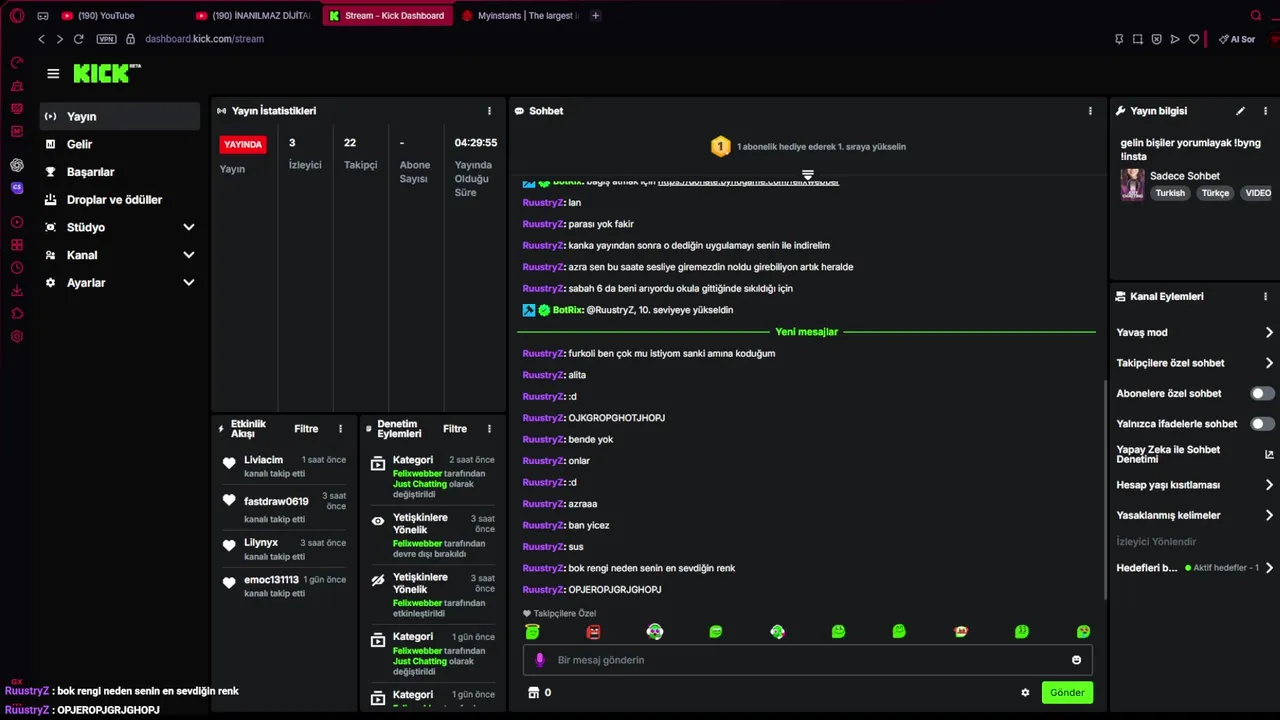Click emoc131113 in the activity feed
Viewport: 1280px width, 720px height.
271,580
